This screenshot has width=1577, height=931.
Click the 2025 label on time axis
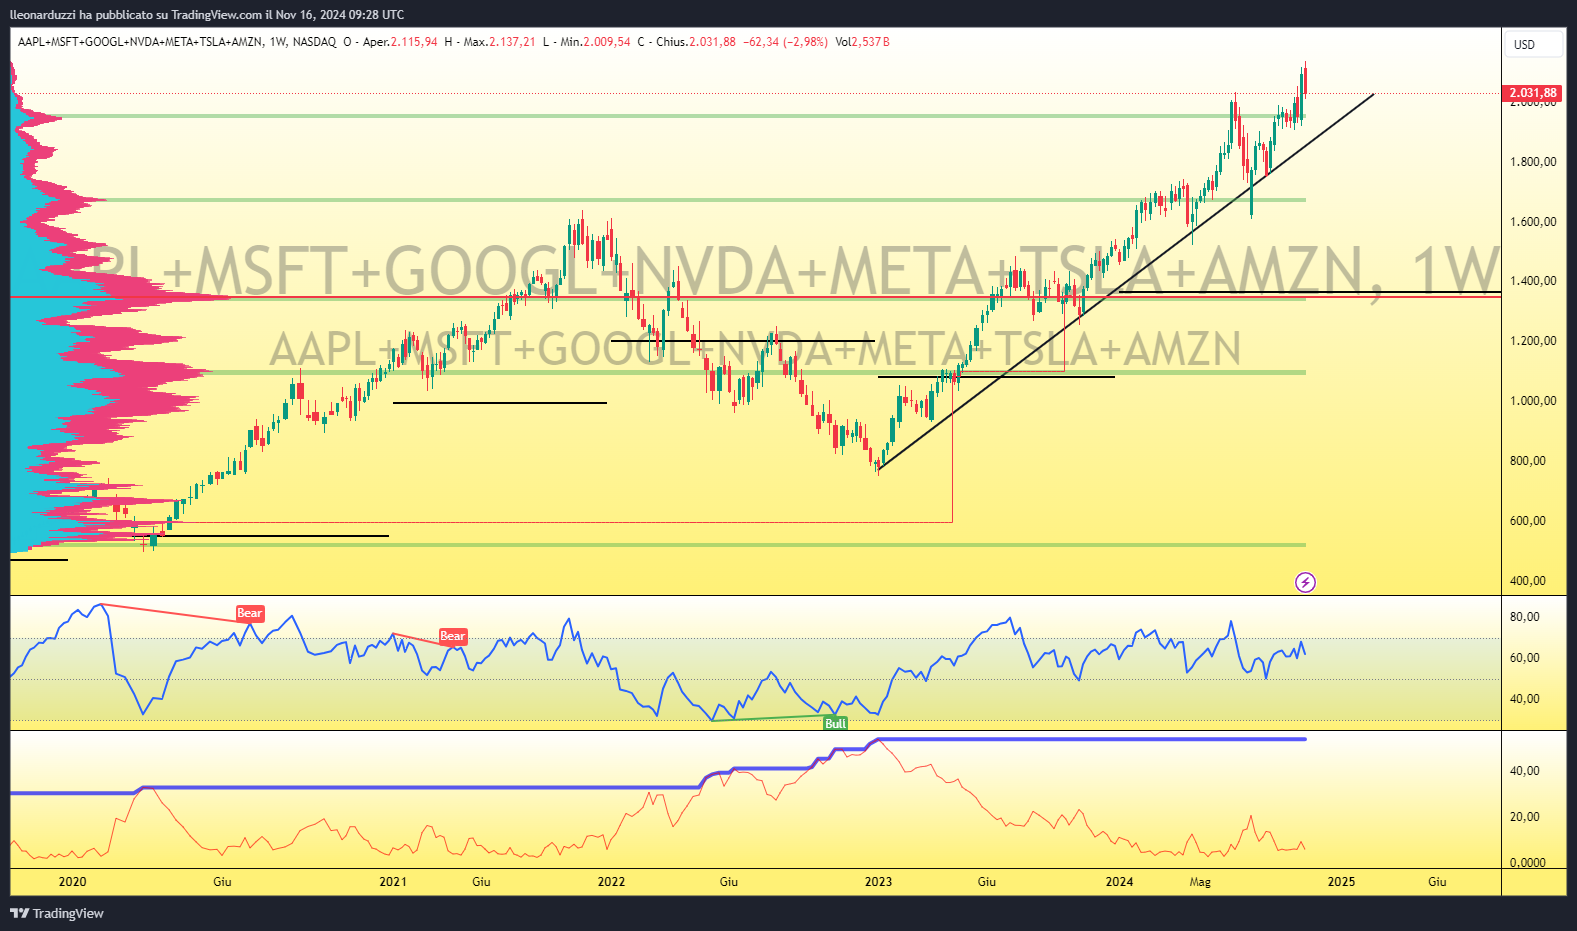pyautogui.click(x=1341, y=881)
